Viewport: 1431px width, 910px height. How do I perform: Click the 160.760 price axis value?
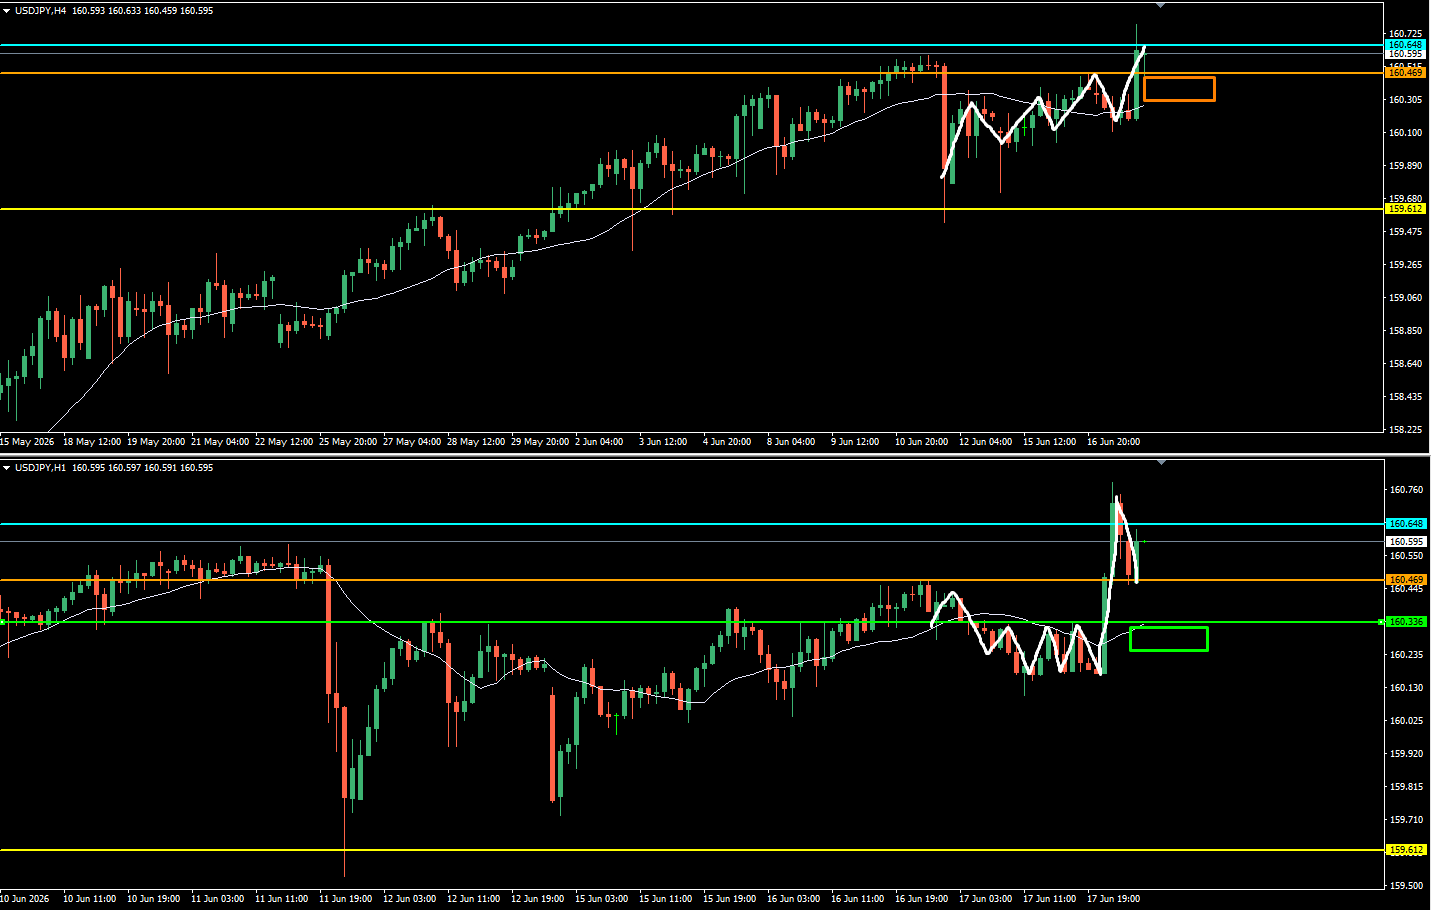[1405, 490]
